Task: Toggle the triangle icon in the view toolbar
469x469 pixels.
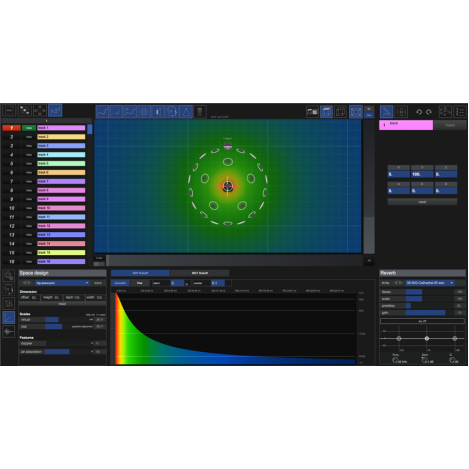Action: click(186, 112)
